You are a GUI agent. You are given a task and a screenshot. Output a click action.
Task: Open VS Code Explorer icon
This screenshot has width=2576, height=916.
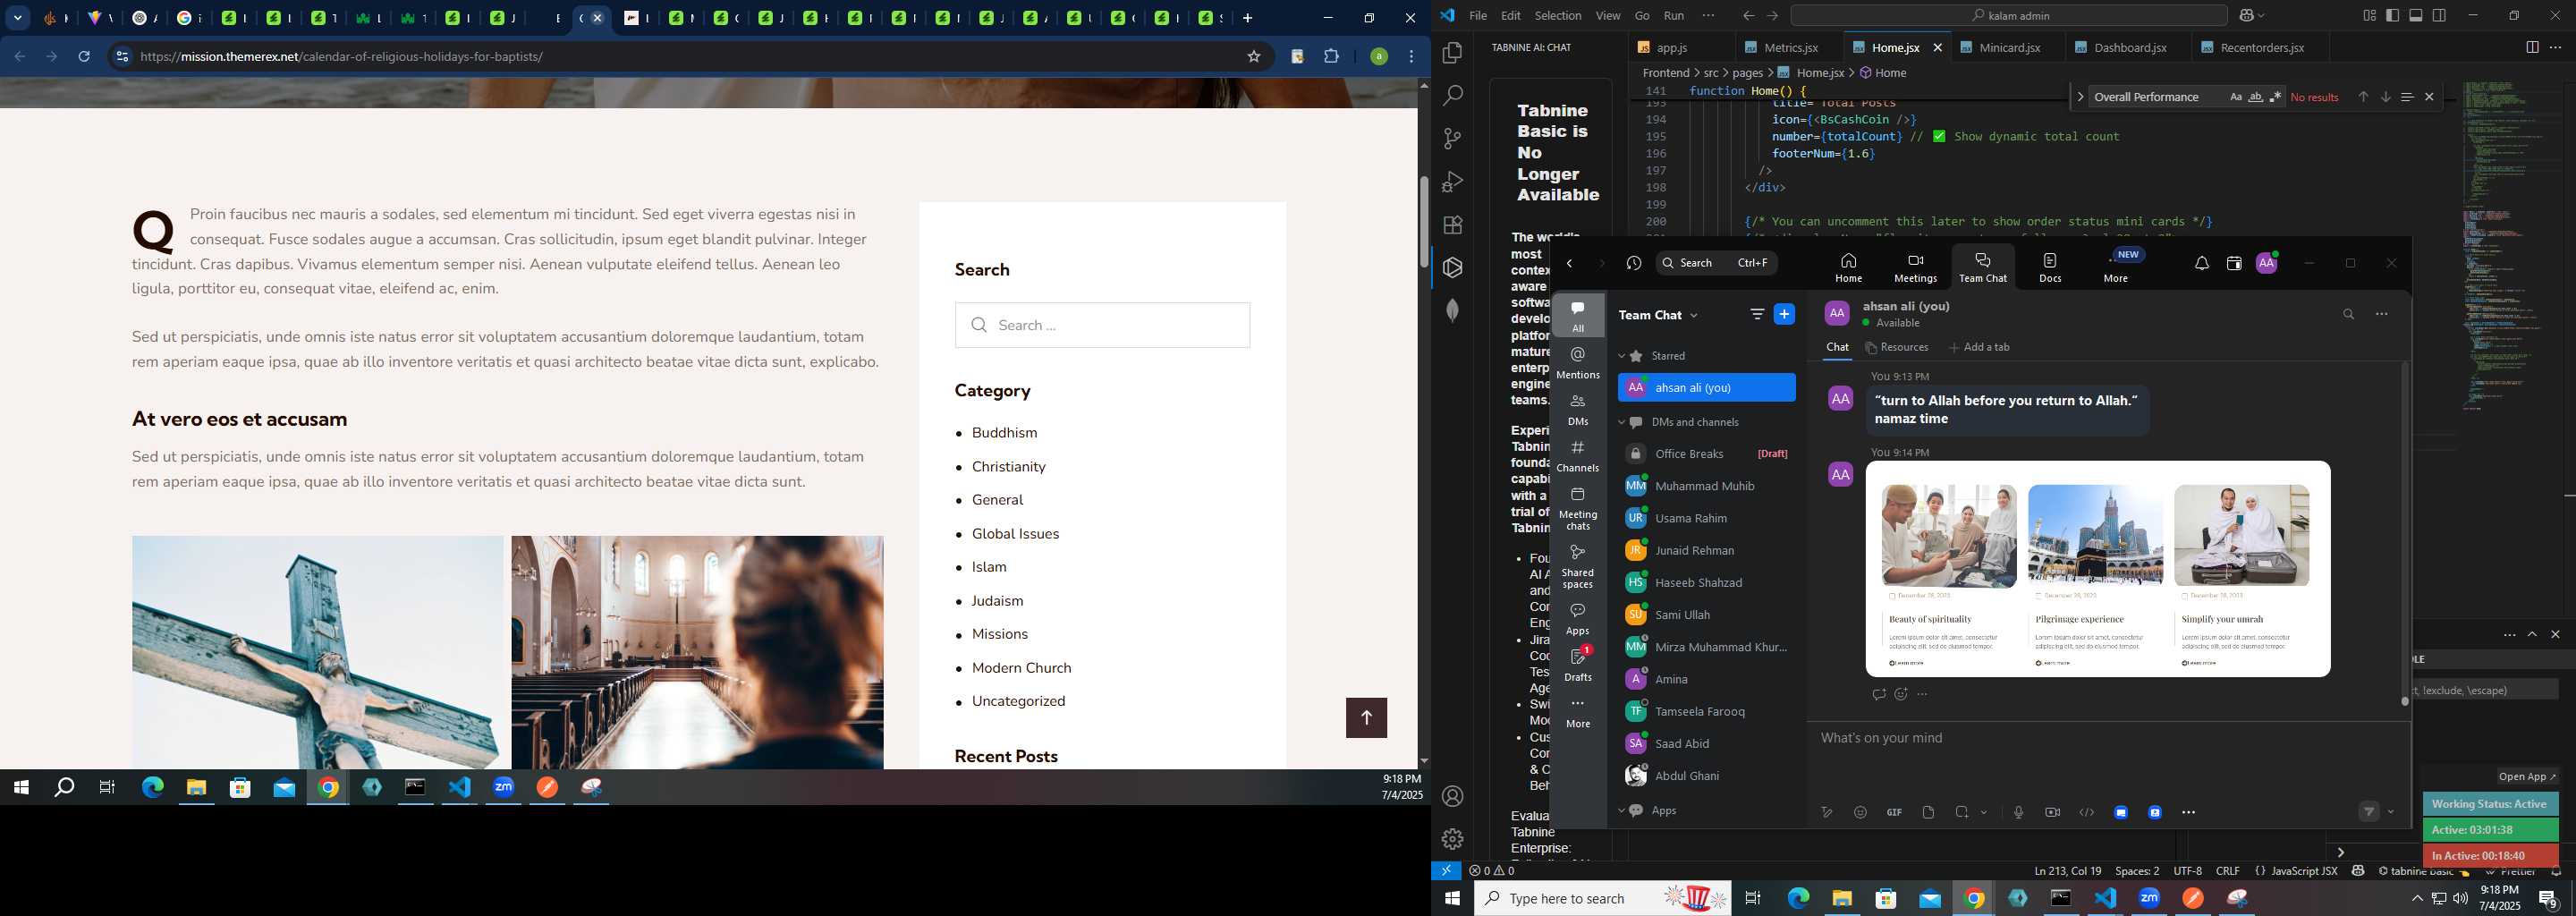pos(1452,53)
